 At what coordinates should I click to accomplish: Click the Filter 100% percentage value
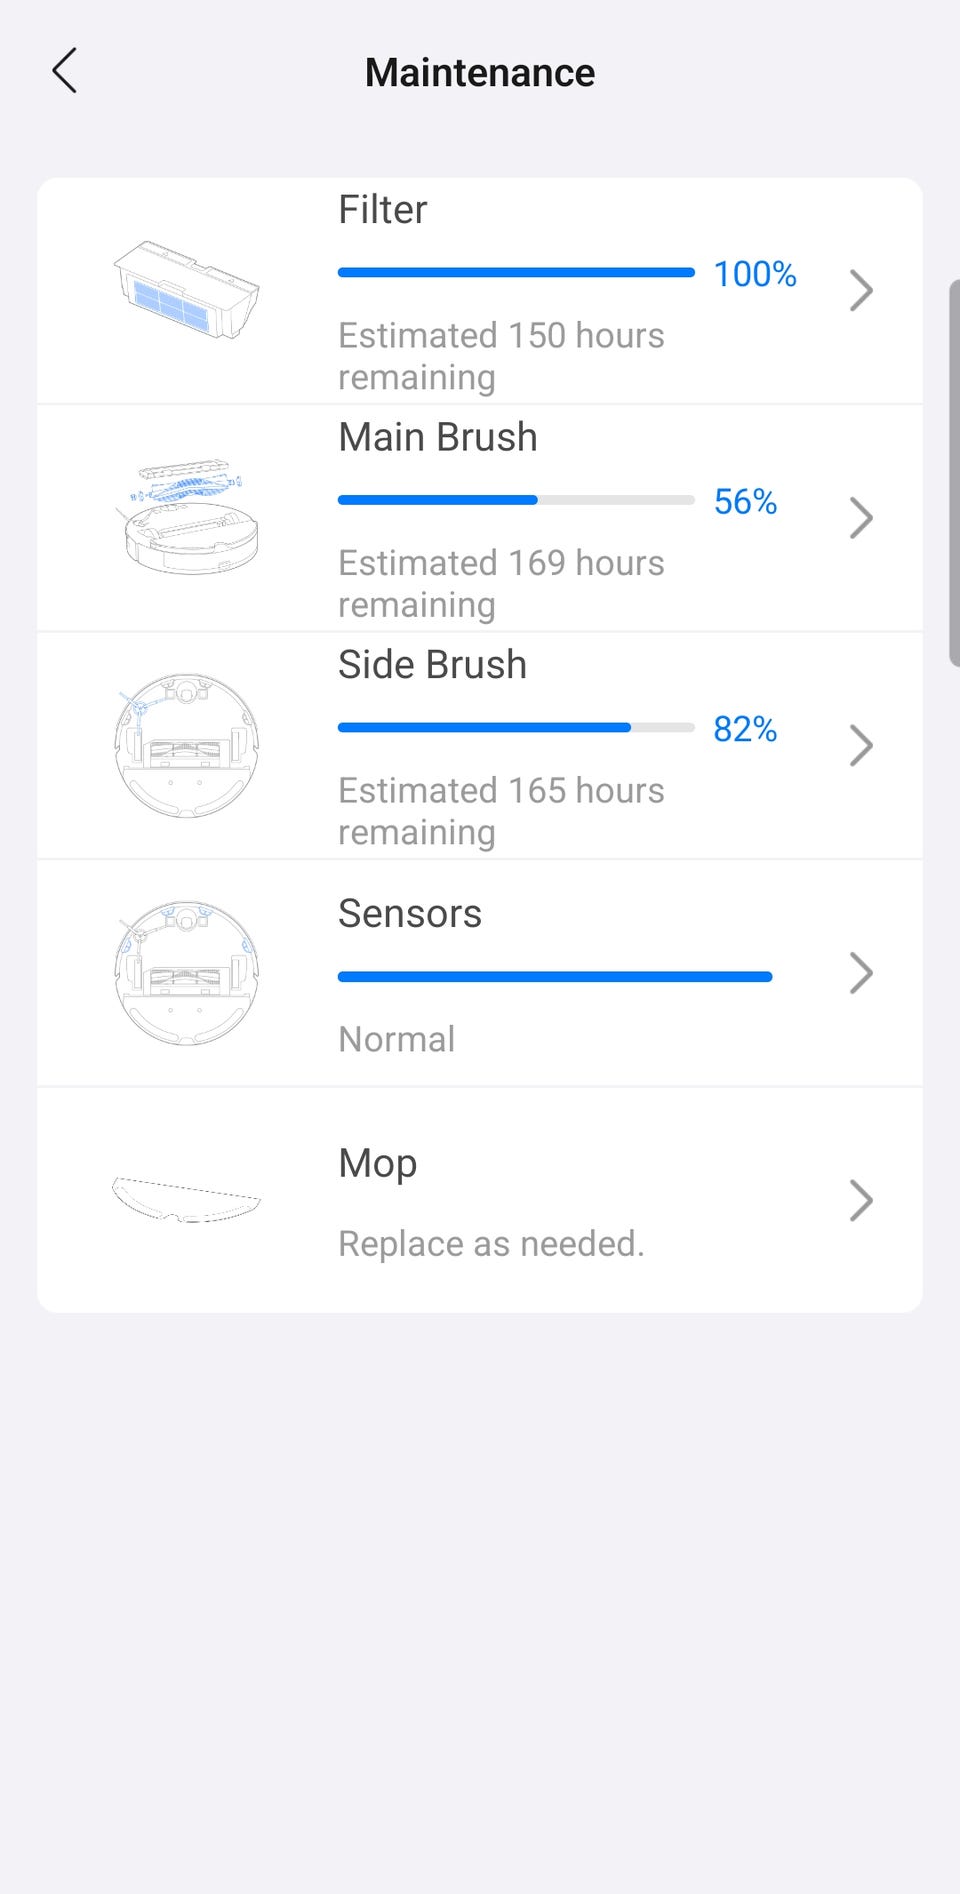[x=755, y=274]
